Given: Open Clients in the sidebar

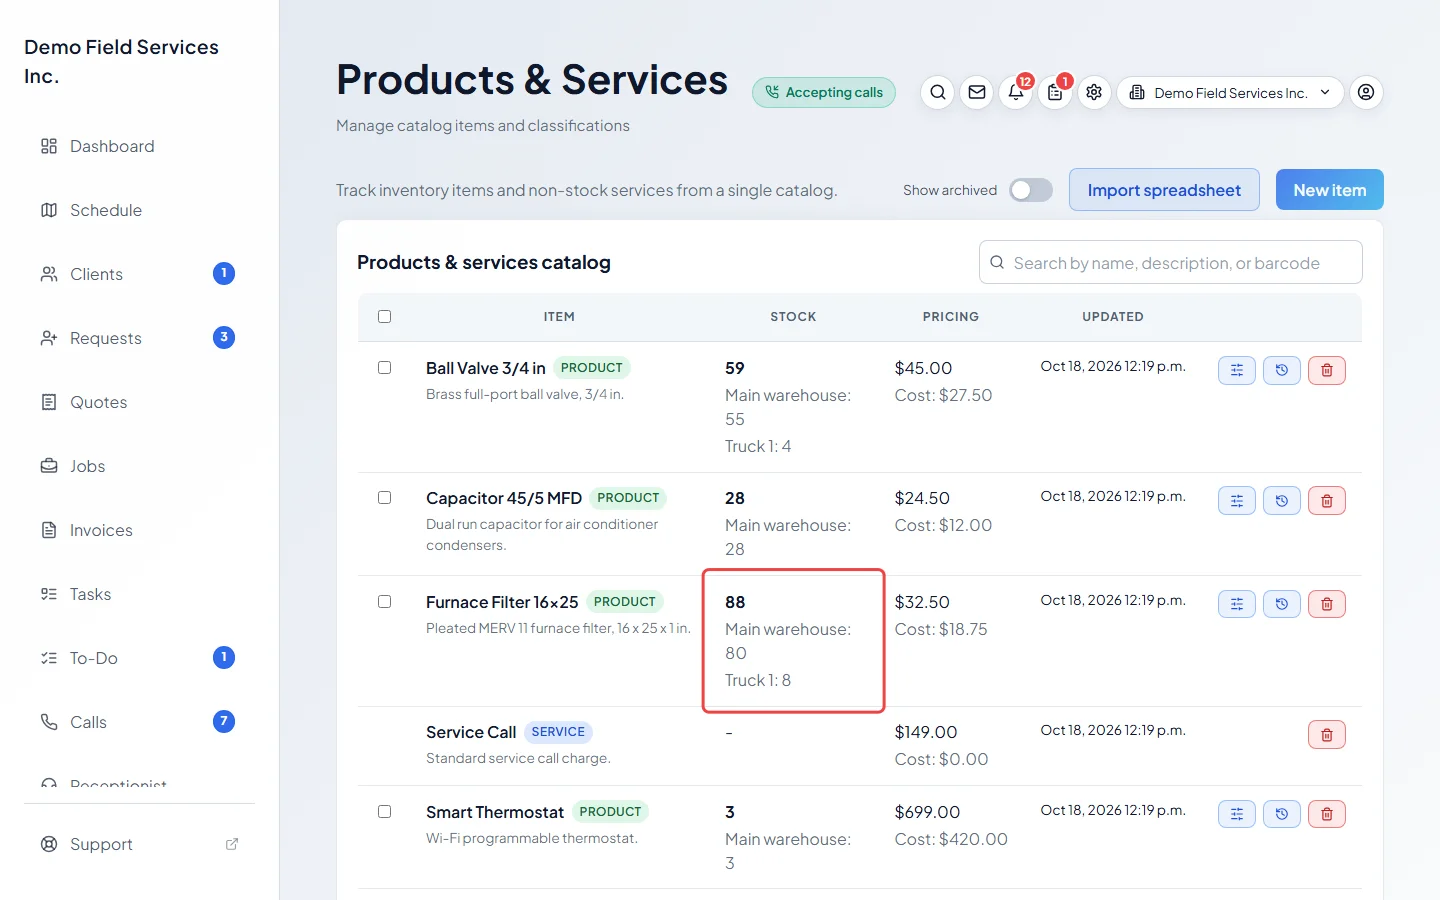Looking at the screenshot, I should click(x=139, y=274).
